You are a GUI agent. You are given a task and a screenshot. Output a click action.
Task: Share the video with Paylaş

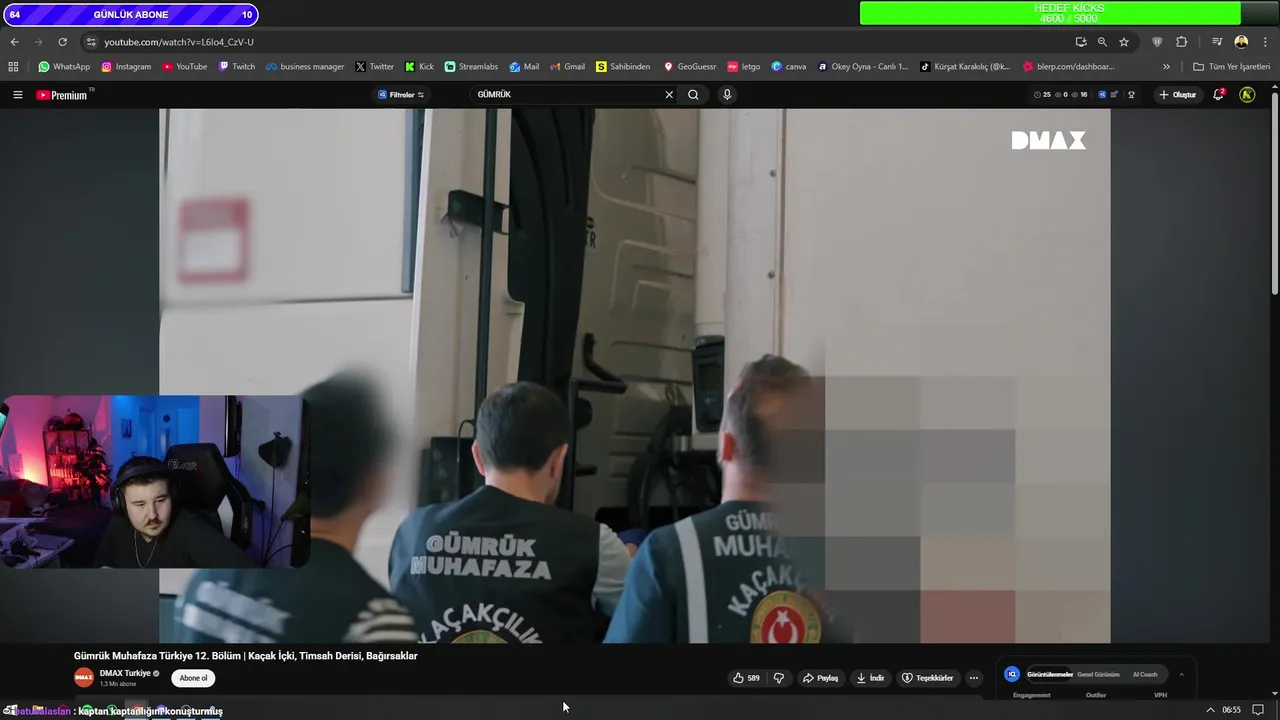point(820,678)
